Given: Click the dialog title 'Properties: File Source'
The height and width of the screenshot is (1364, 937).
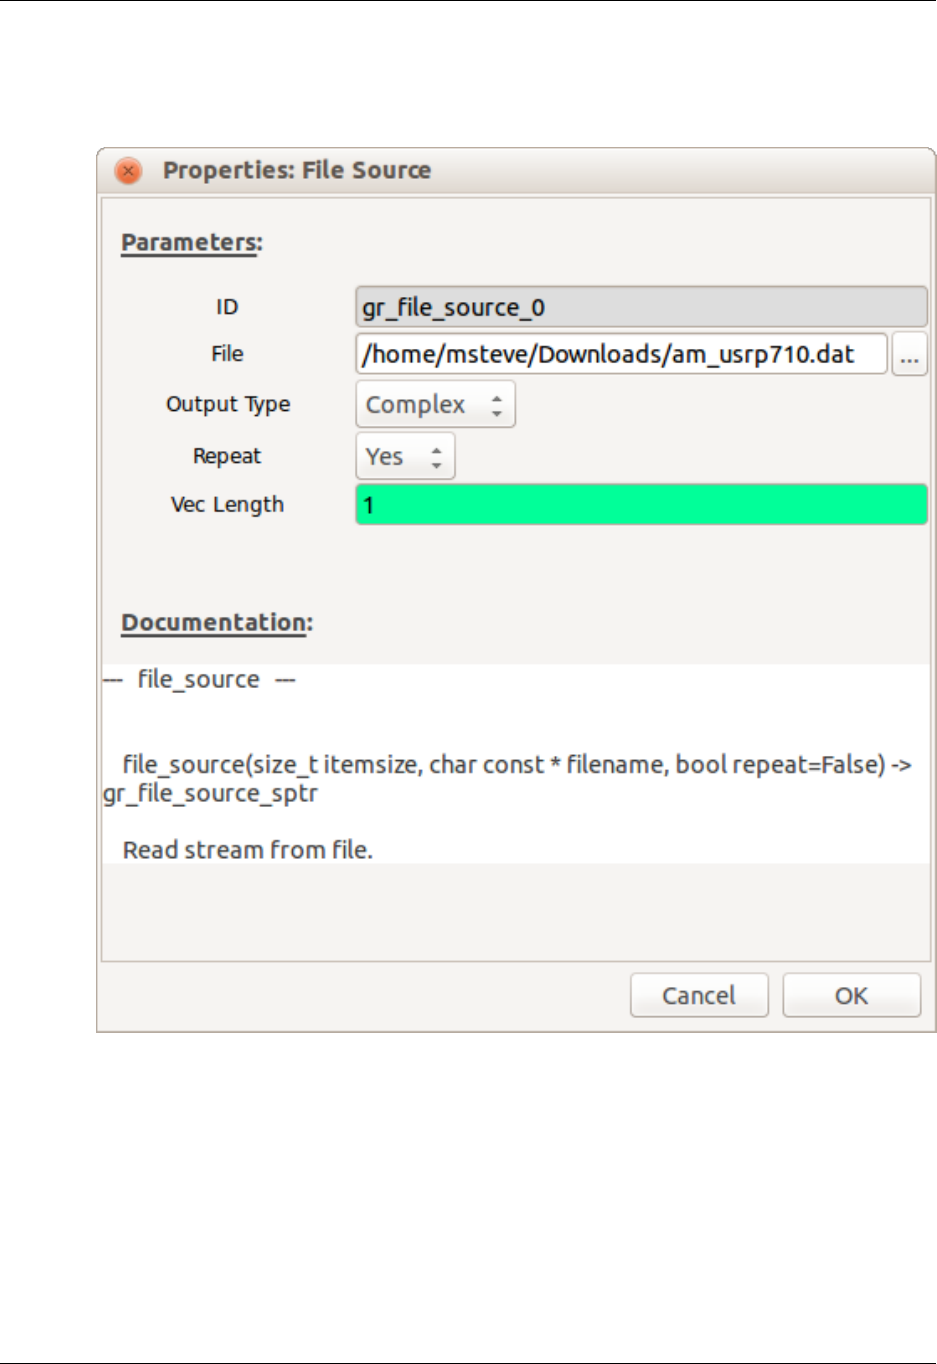Looking at the screenshot, I should [297, 171].
